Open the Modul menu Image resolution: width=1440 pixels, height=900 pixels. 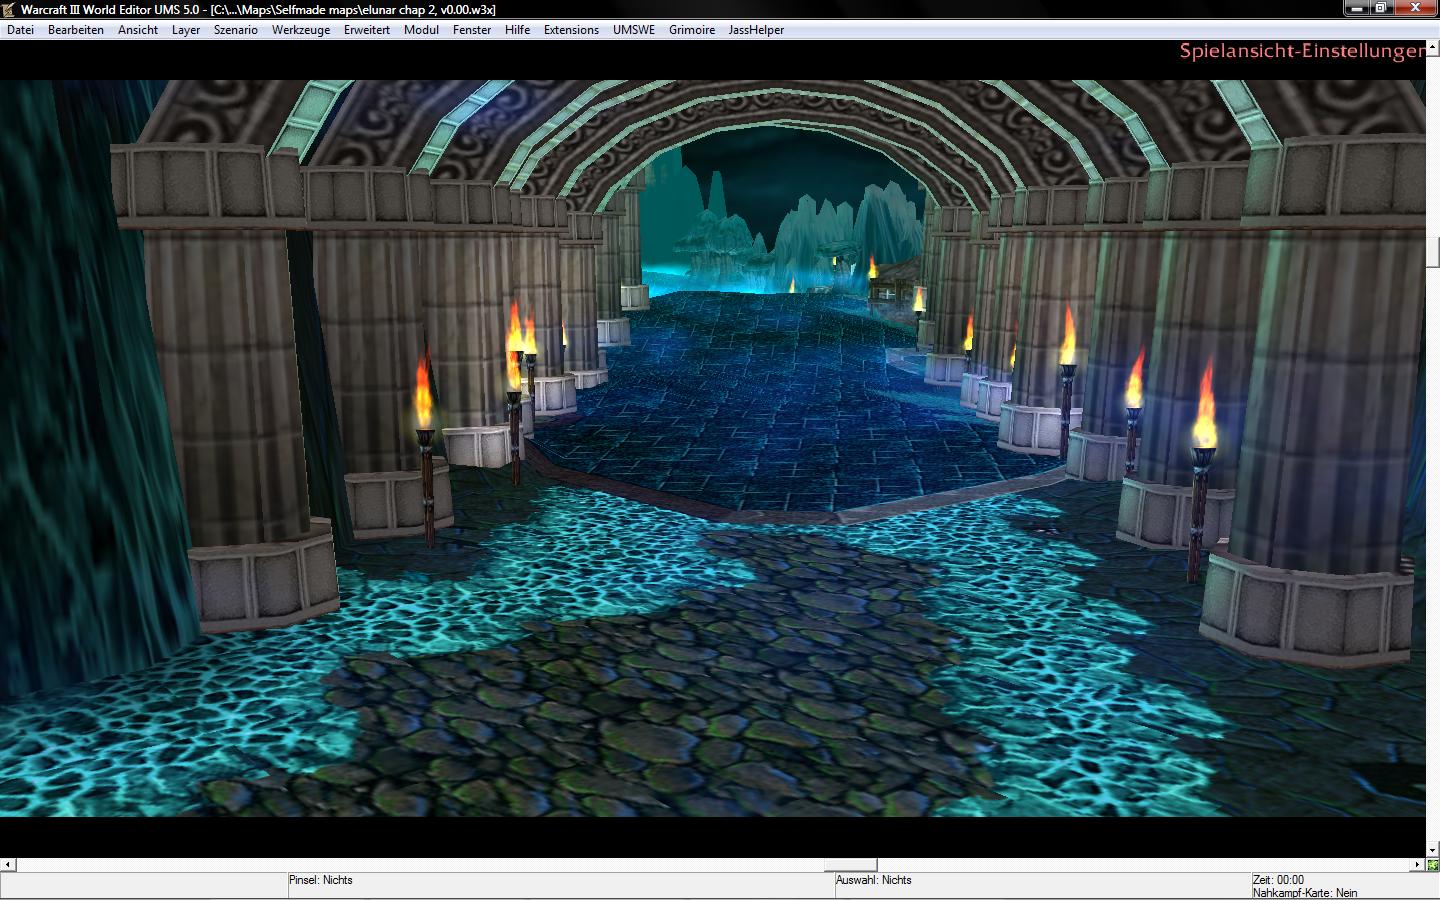pos(422,30)
